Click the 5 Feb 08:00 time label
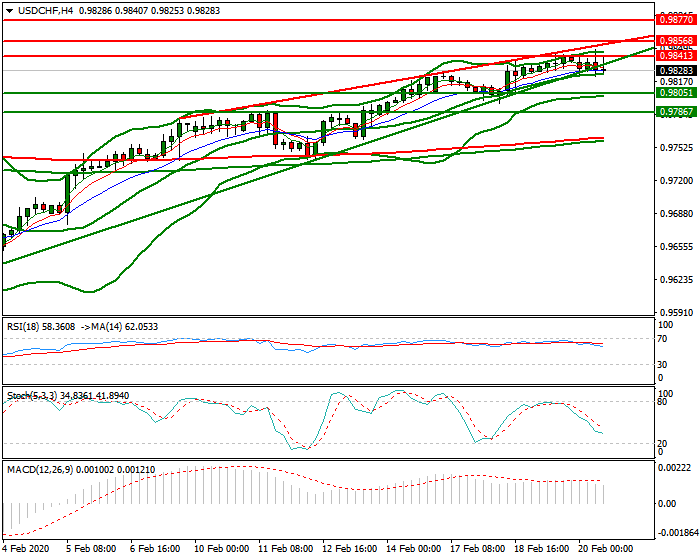Viewport: 700px width, 560px height. (91, 549)
